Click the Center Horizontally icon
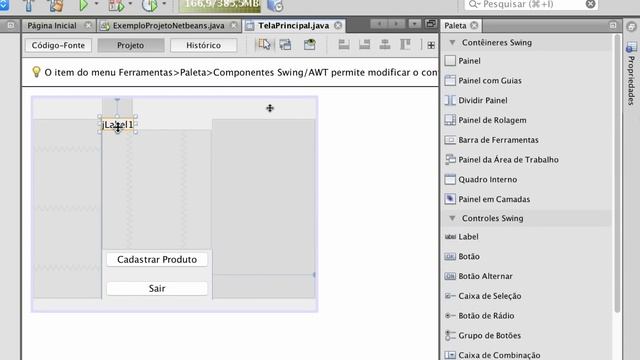 point(384,44)
